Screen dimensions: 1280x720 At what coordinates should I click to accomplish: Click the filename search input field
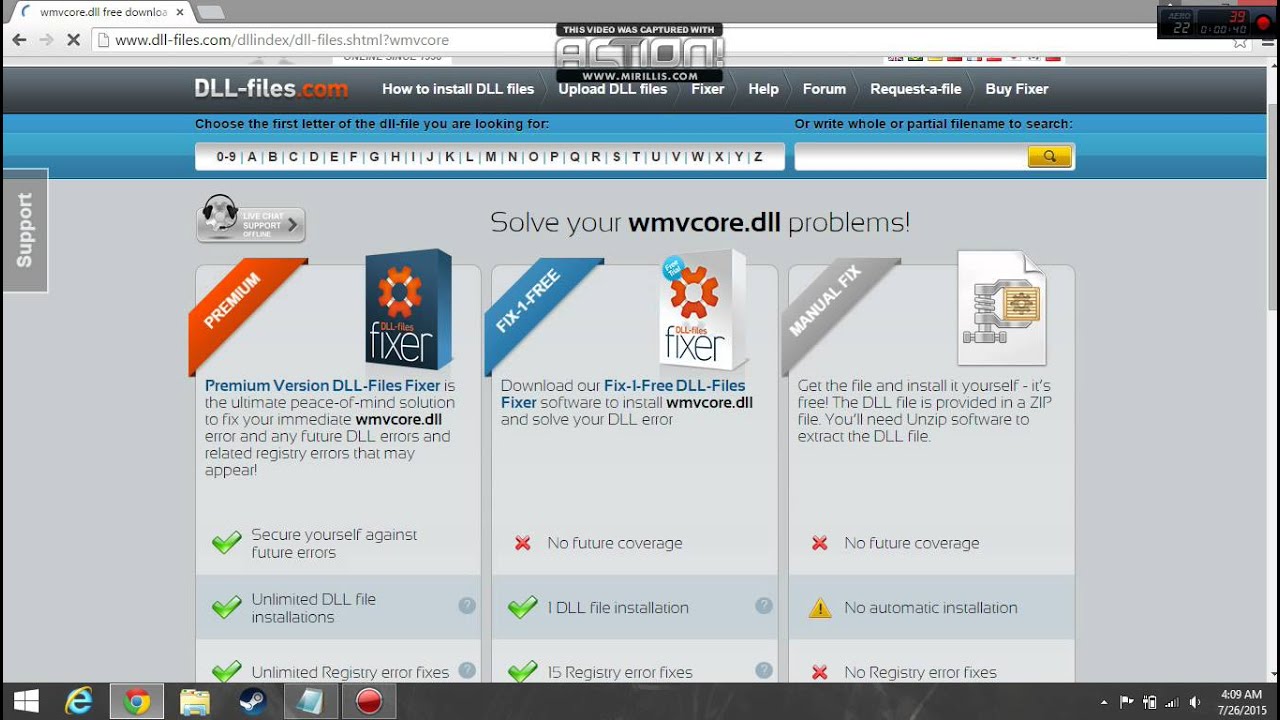pos(911,157)
